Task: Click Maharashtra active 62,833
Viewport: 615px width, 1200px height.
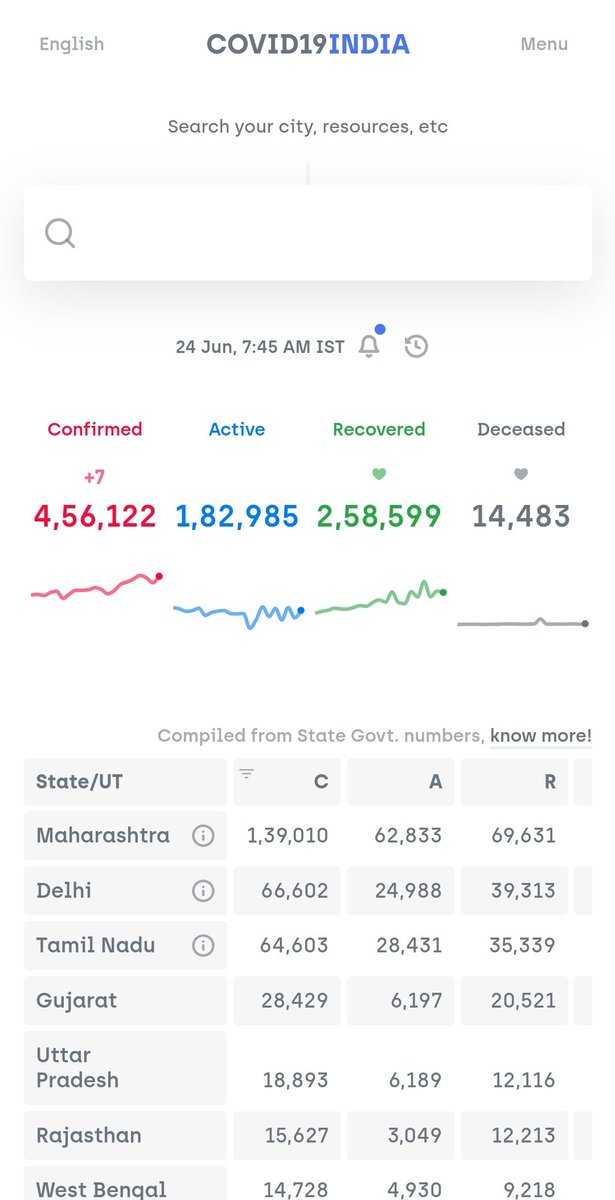Action: click(409, 836)
